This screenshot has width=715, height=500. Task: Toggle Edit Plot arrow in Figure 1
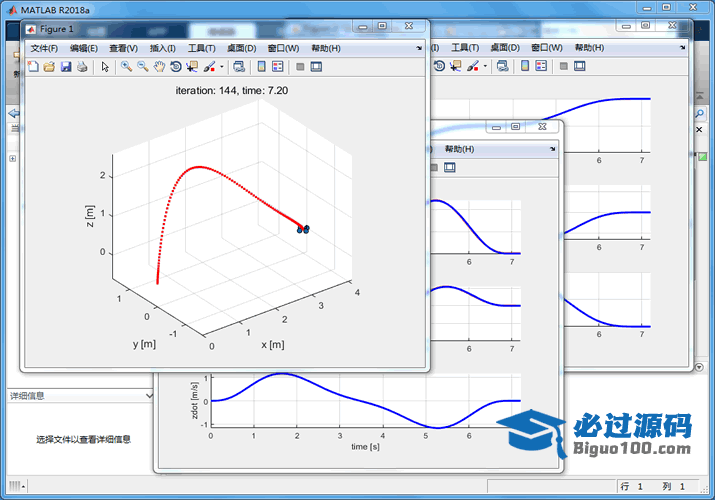(x=104, y=67)
